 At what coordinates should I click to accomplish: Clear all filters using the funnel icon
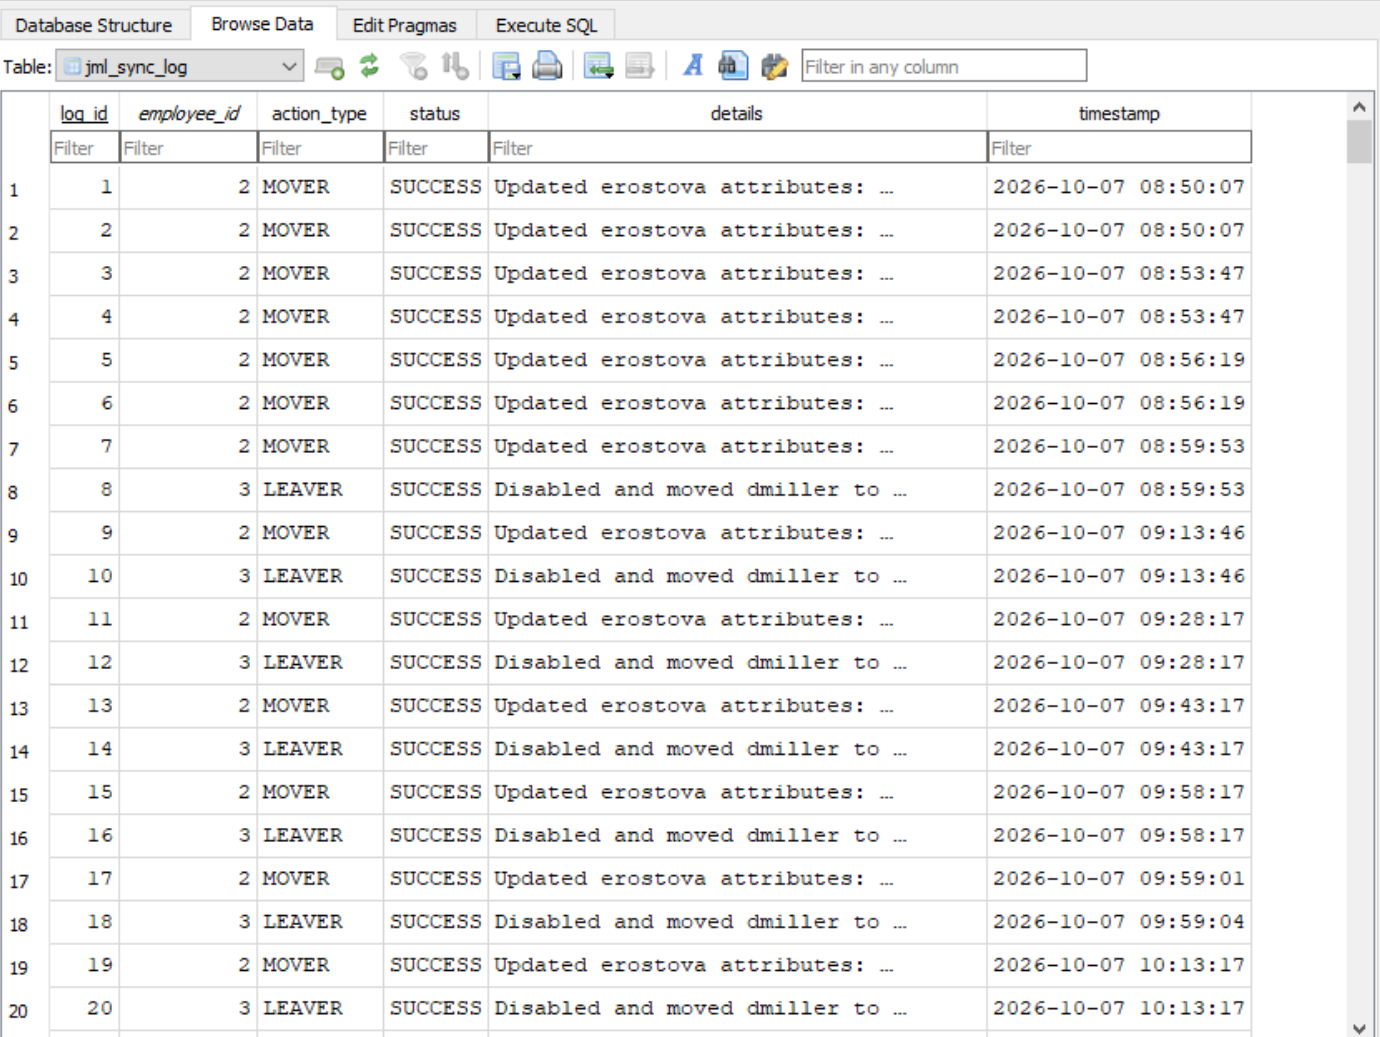pyautogui.click(x=414, y=67)
